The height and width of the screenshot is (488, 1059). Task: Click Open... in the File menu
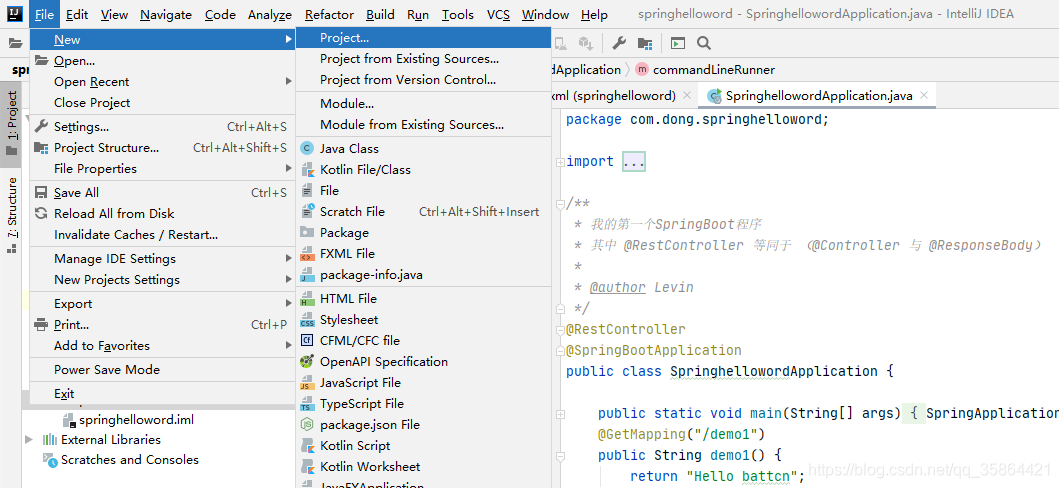[x=163, y=61]
